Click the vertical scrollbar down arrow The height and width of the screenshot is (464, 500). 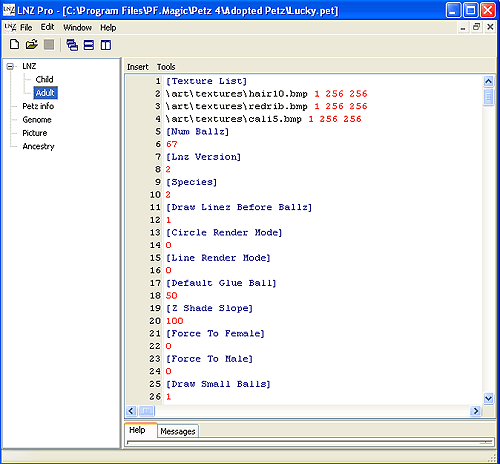(x=488, y=398)
